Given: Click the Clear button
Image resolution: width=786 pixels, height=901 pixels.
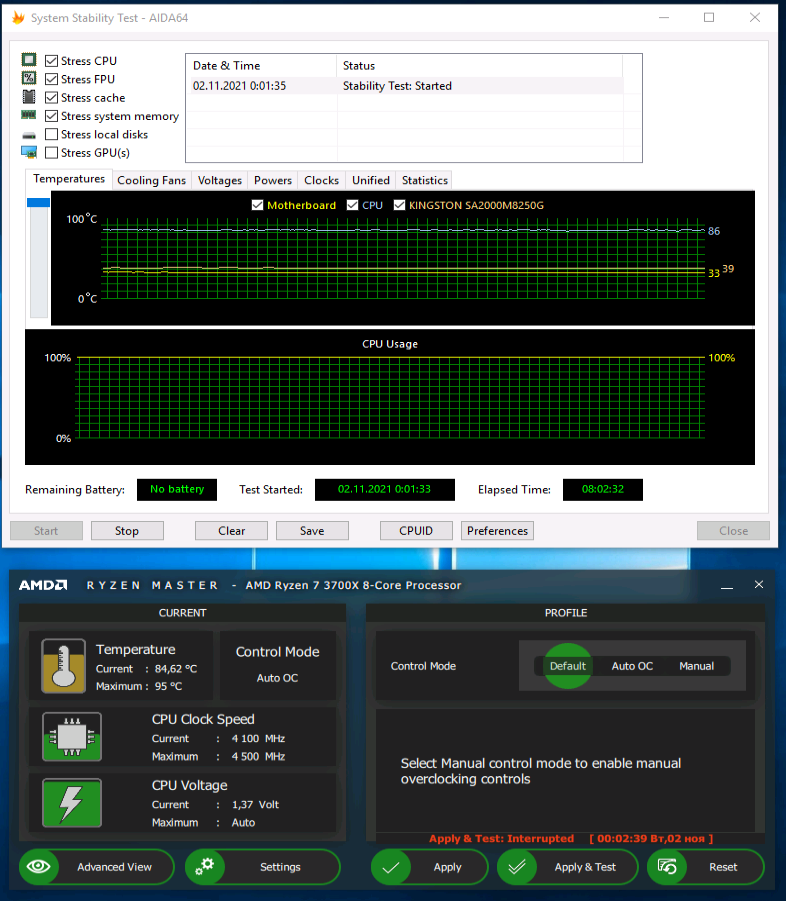Looking at the screenshot, I should point(232,531).
